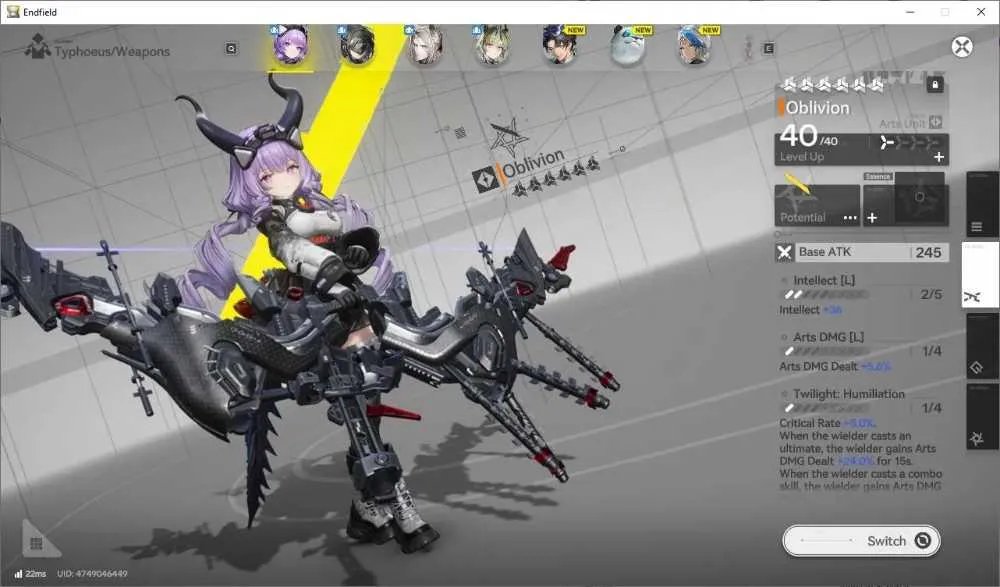This screenshot has width=1000, height=587.
Task: Click the Arts DMG [L] progress bar
Action: coord(825,351)
